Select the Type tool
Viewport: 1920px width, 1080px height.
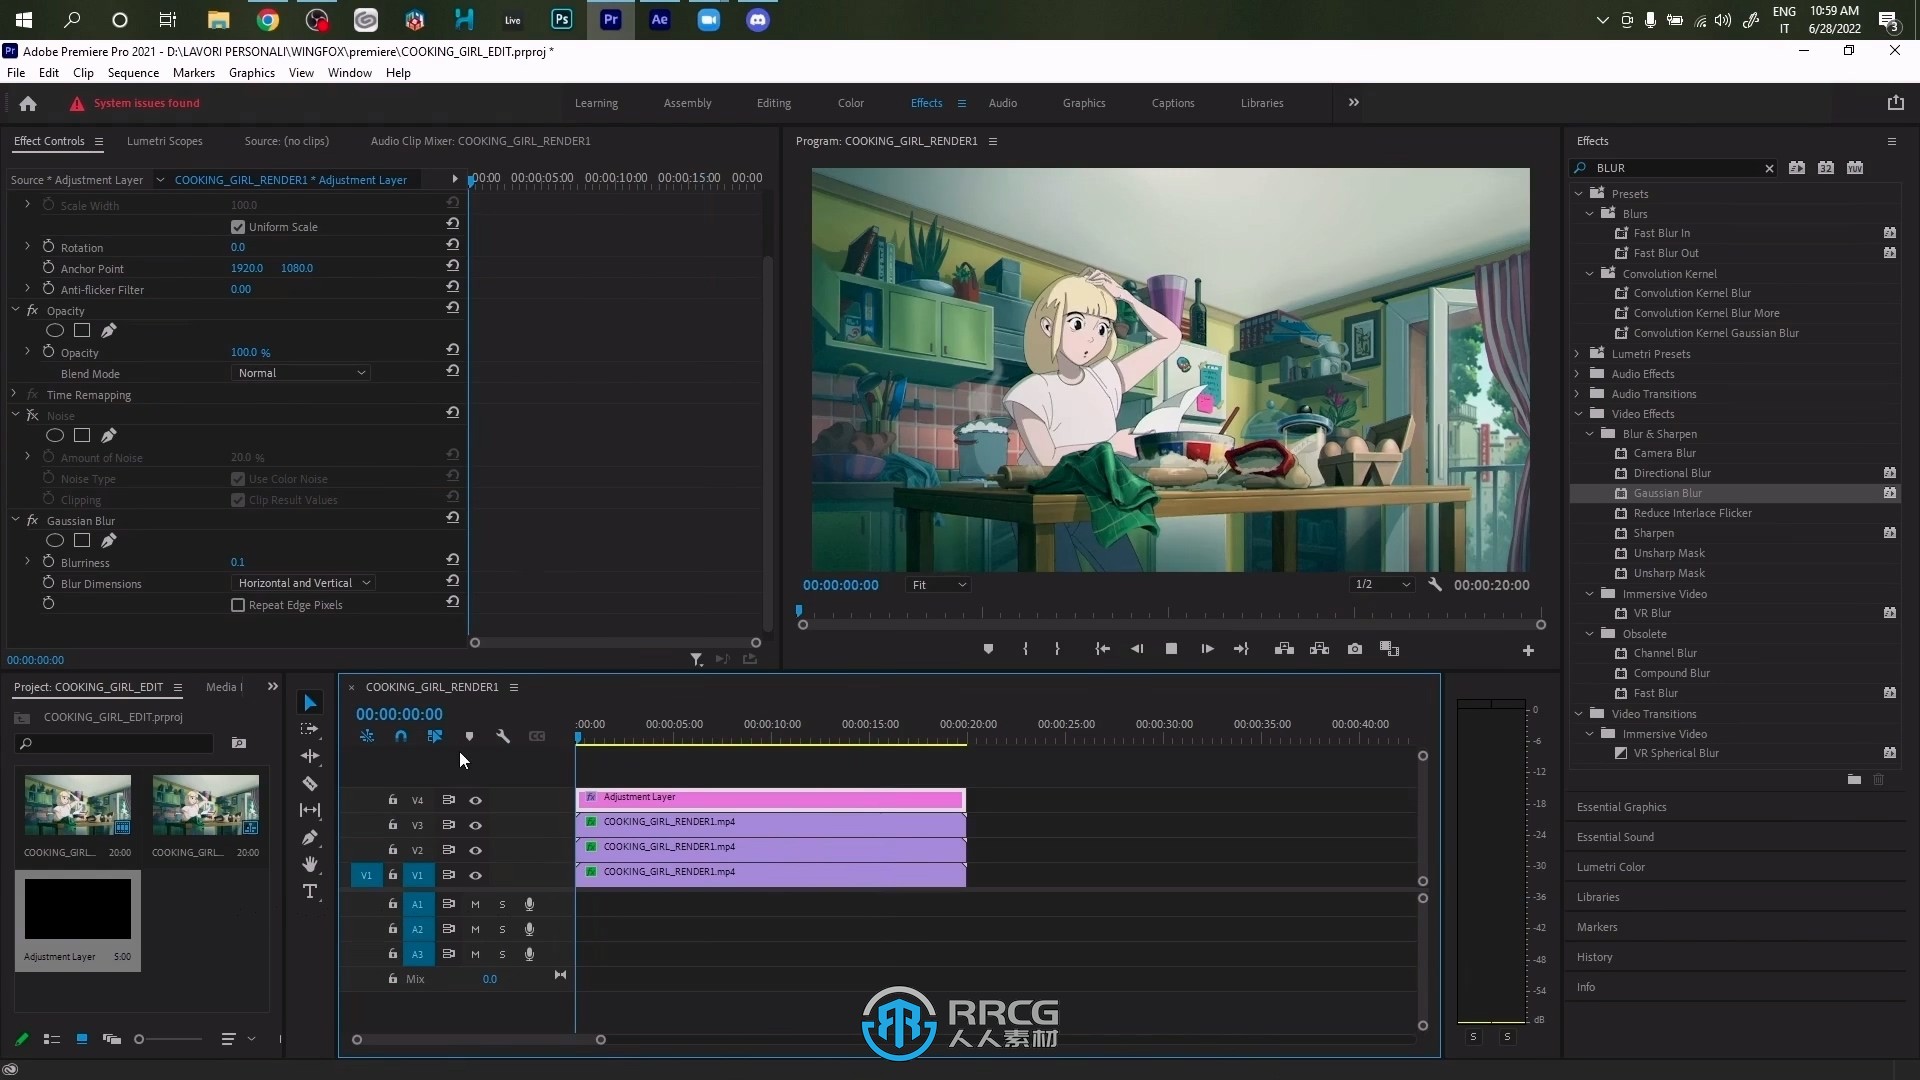tap(310, 891)
